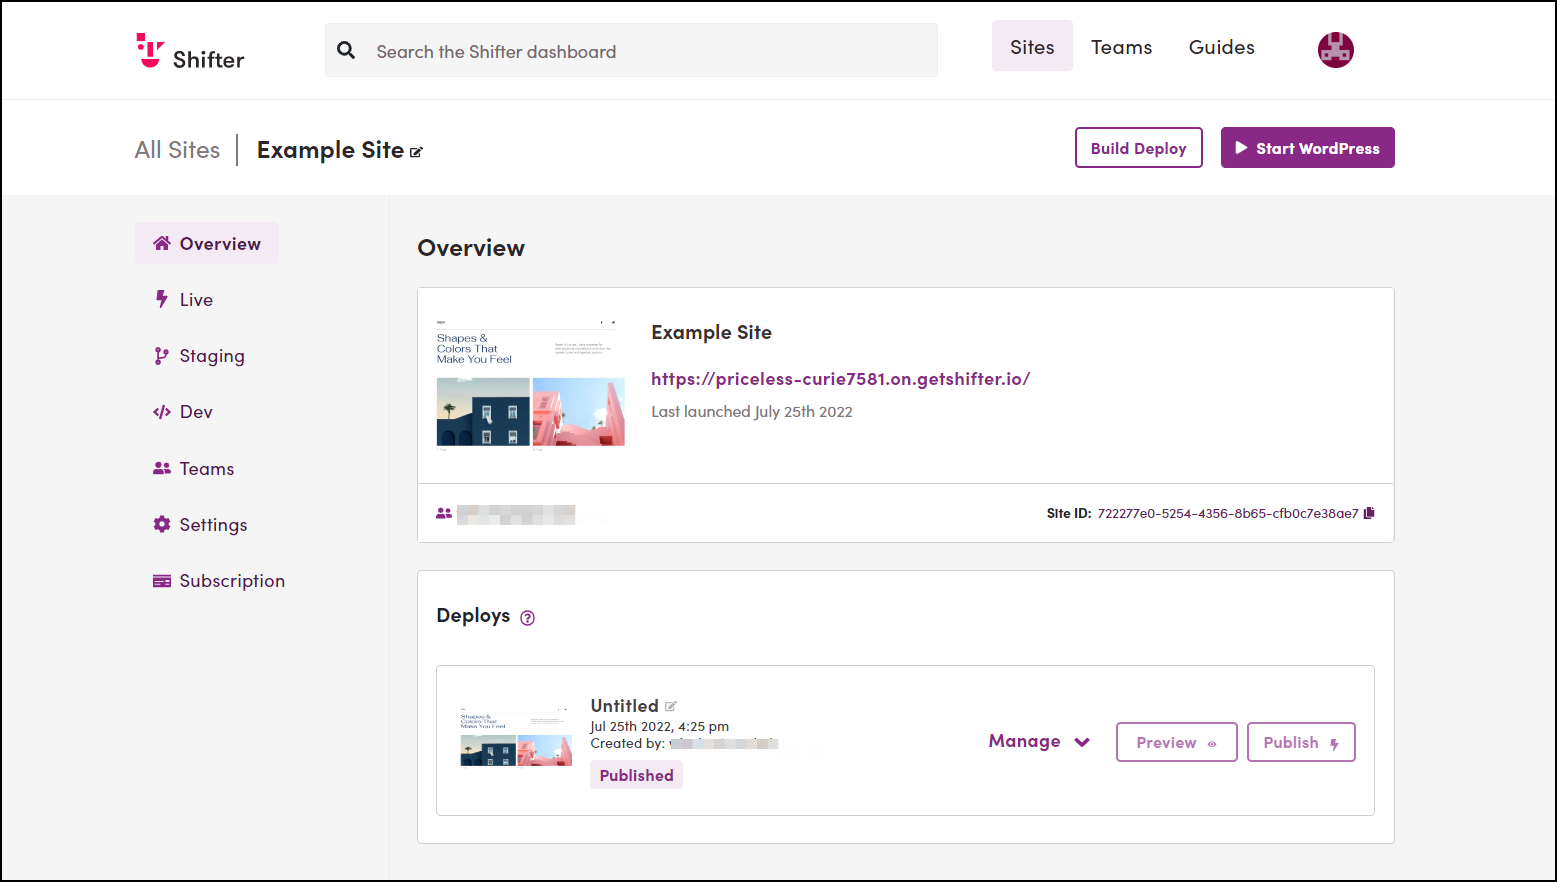Screen dimensions: 1557x882
Task: Click the Untitled deploy thumbnail
Action: [x=516, y=738]
